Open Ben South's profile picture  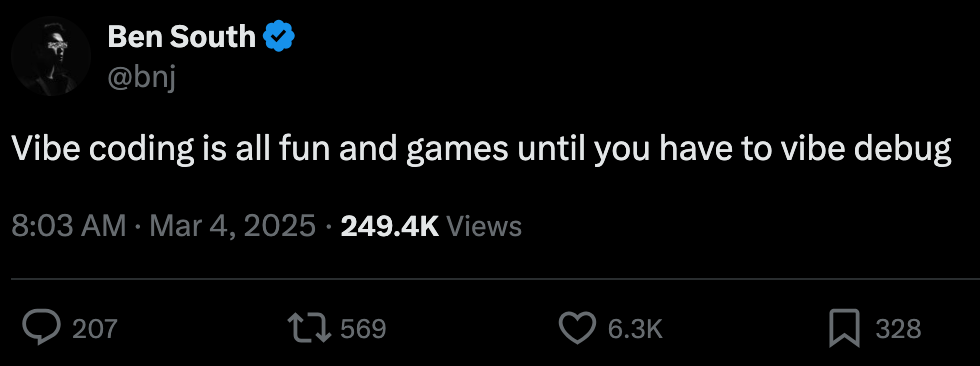51,56
